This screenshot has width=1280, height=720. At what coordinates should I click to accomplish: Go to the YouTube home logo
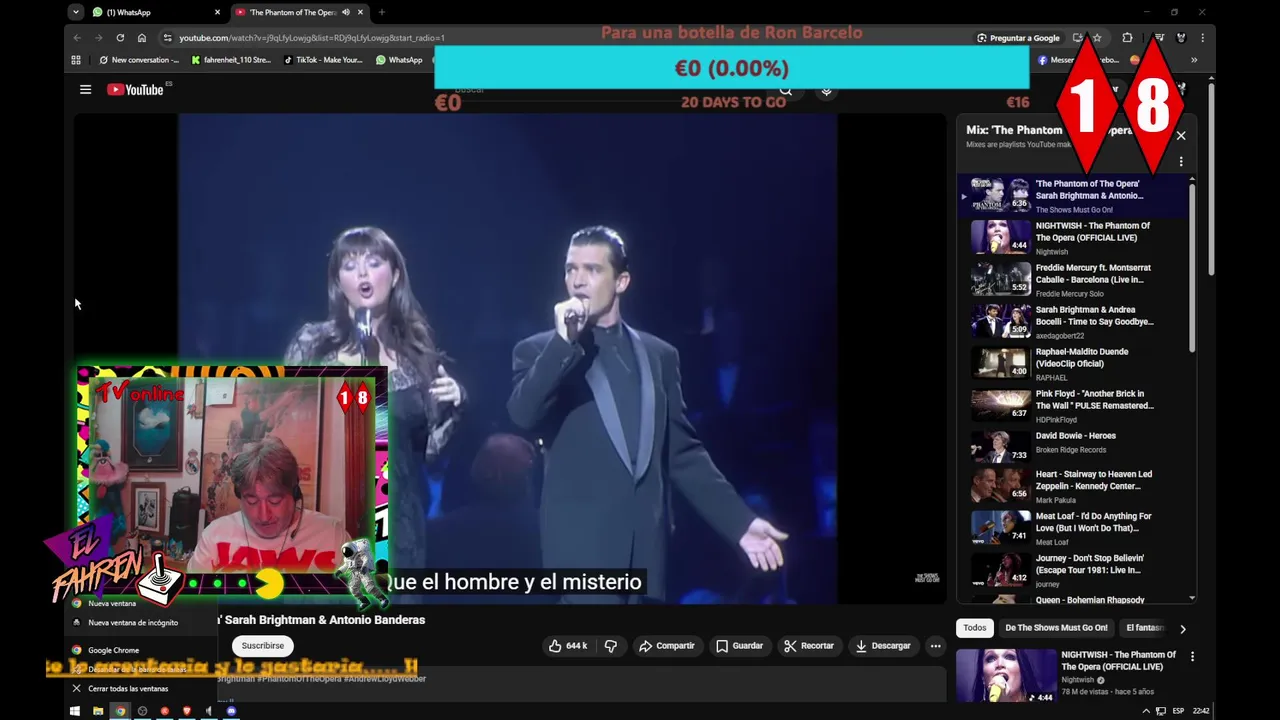tap(135, 90)
